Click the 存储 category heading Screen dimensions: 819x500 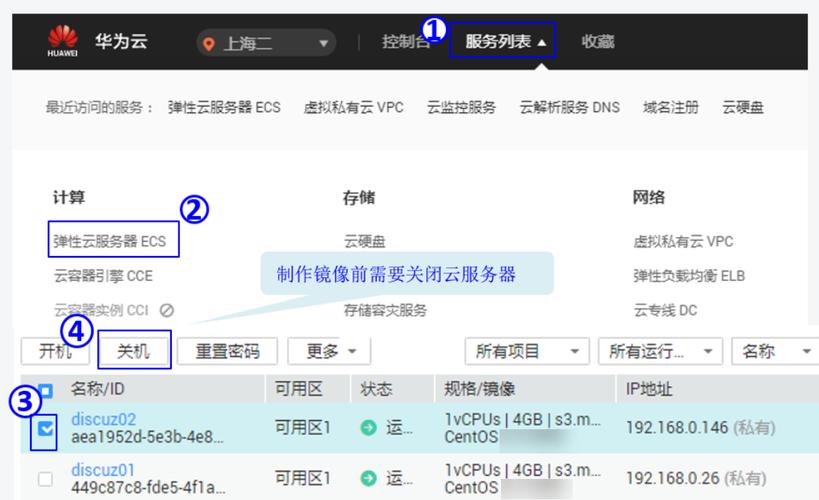point(359,197)
